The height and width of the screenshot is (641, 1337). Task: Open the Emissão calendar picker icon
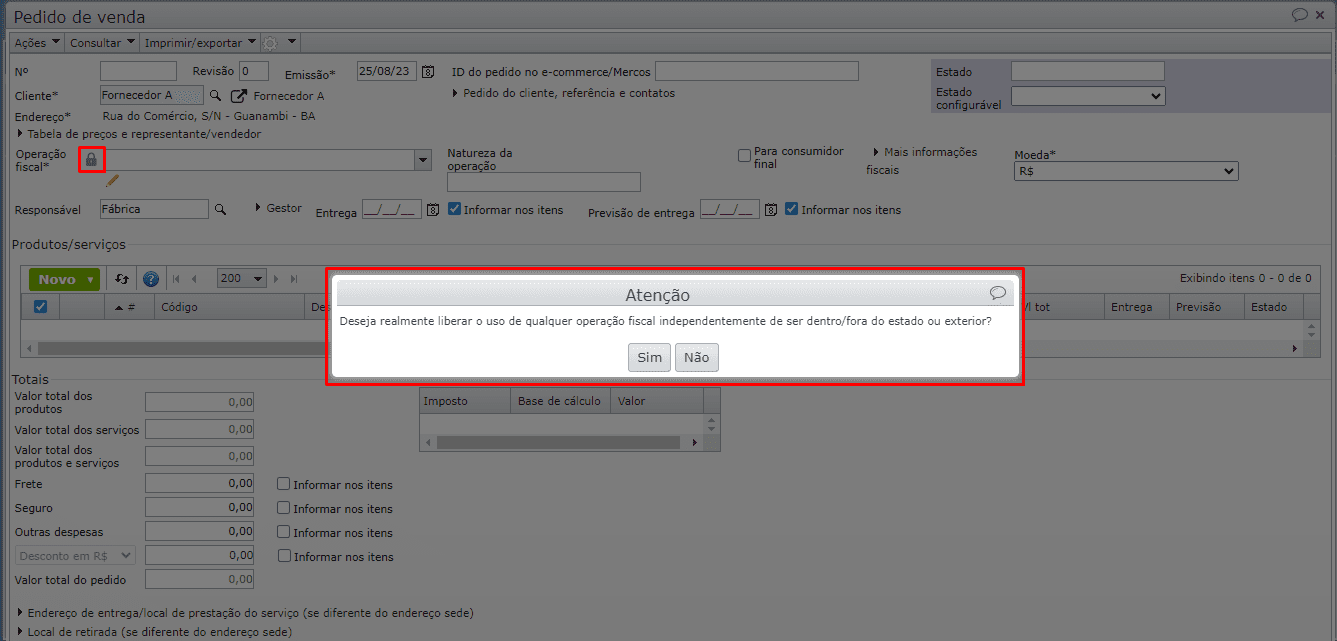[428, 72]
